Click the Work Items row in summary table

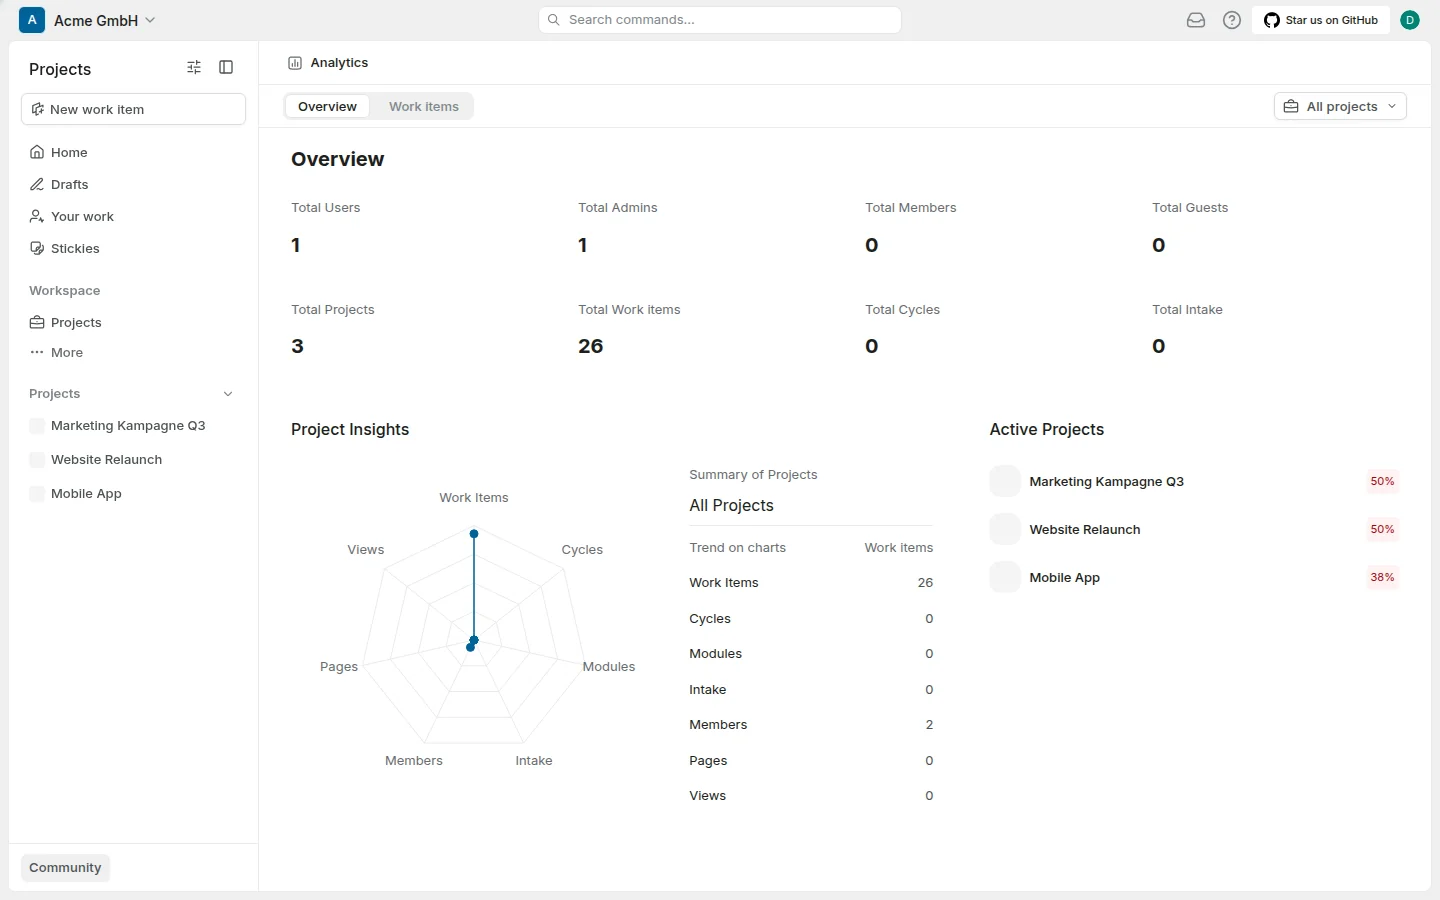pyautogui.click(x=811, y=583)
